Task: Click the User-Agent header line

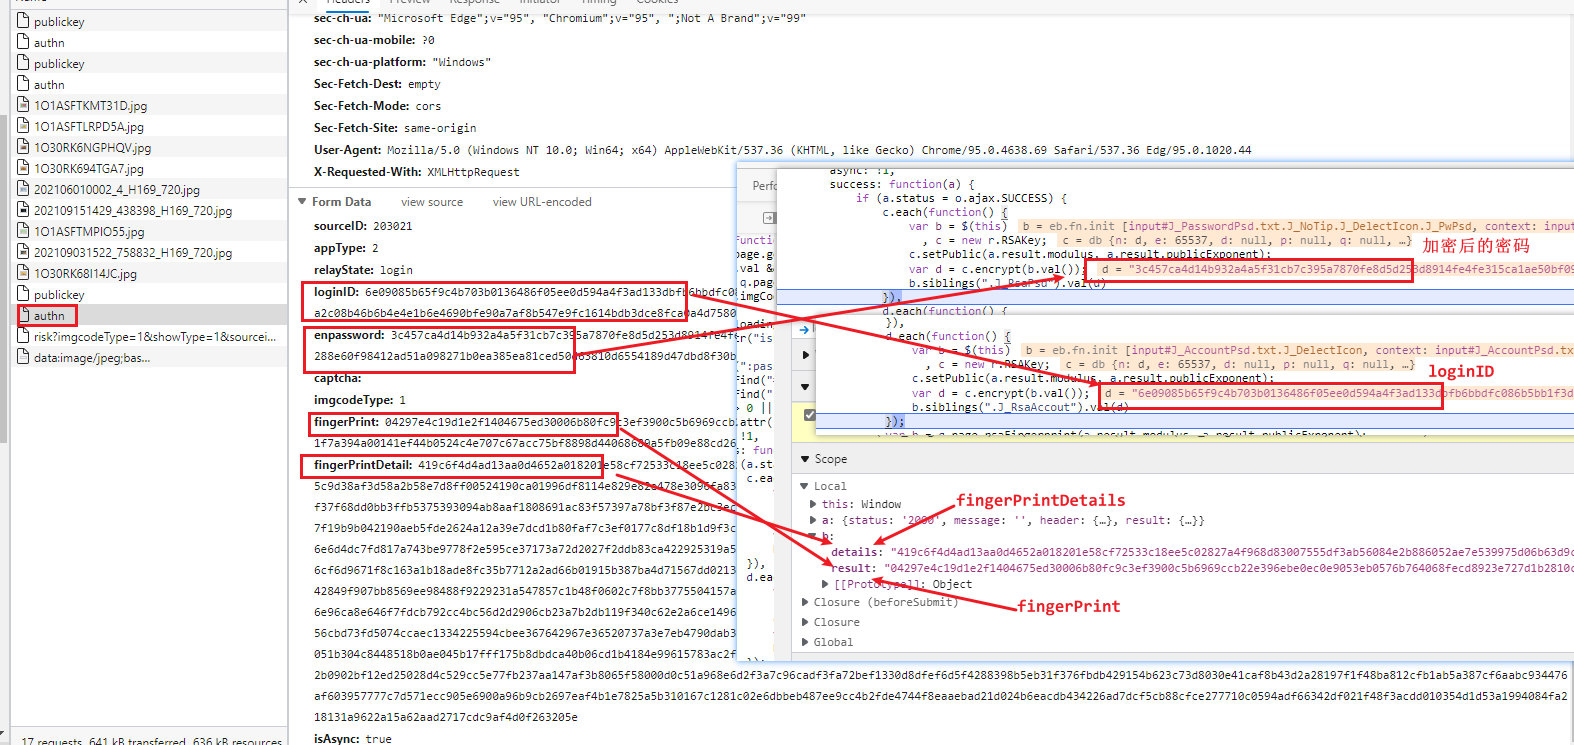Action: coord(782,150)
